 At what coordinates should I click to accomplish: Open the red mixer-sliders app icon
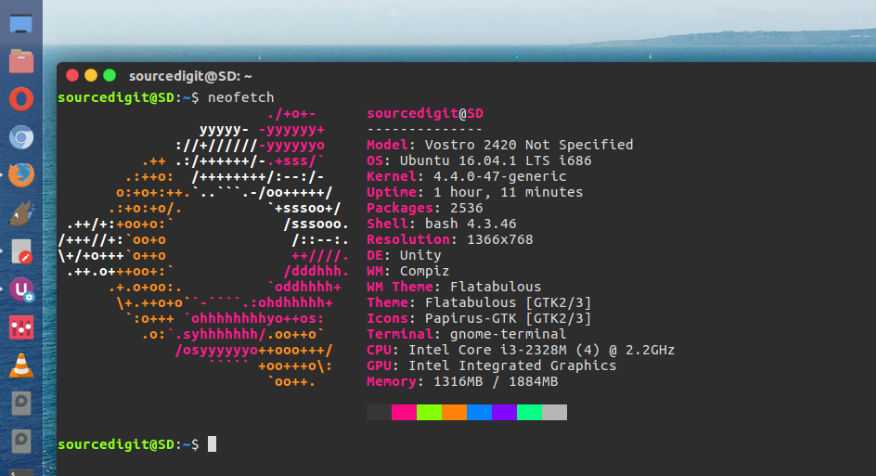21,327
